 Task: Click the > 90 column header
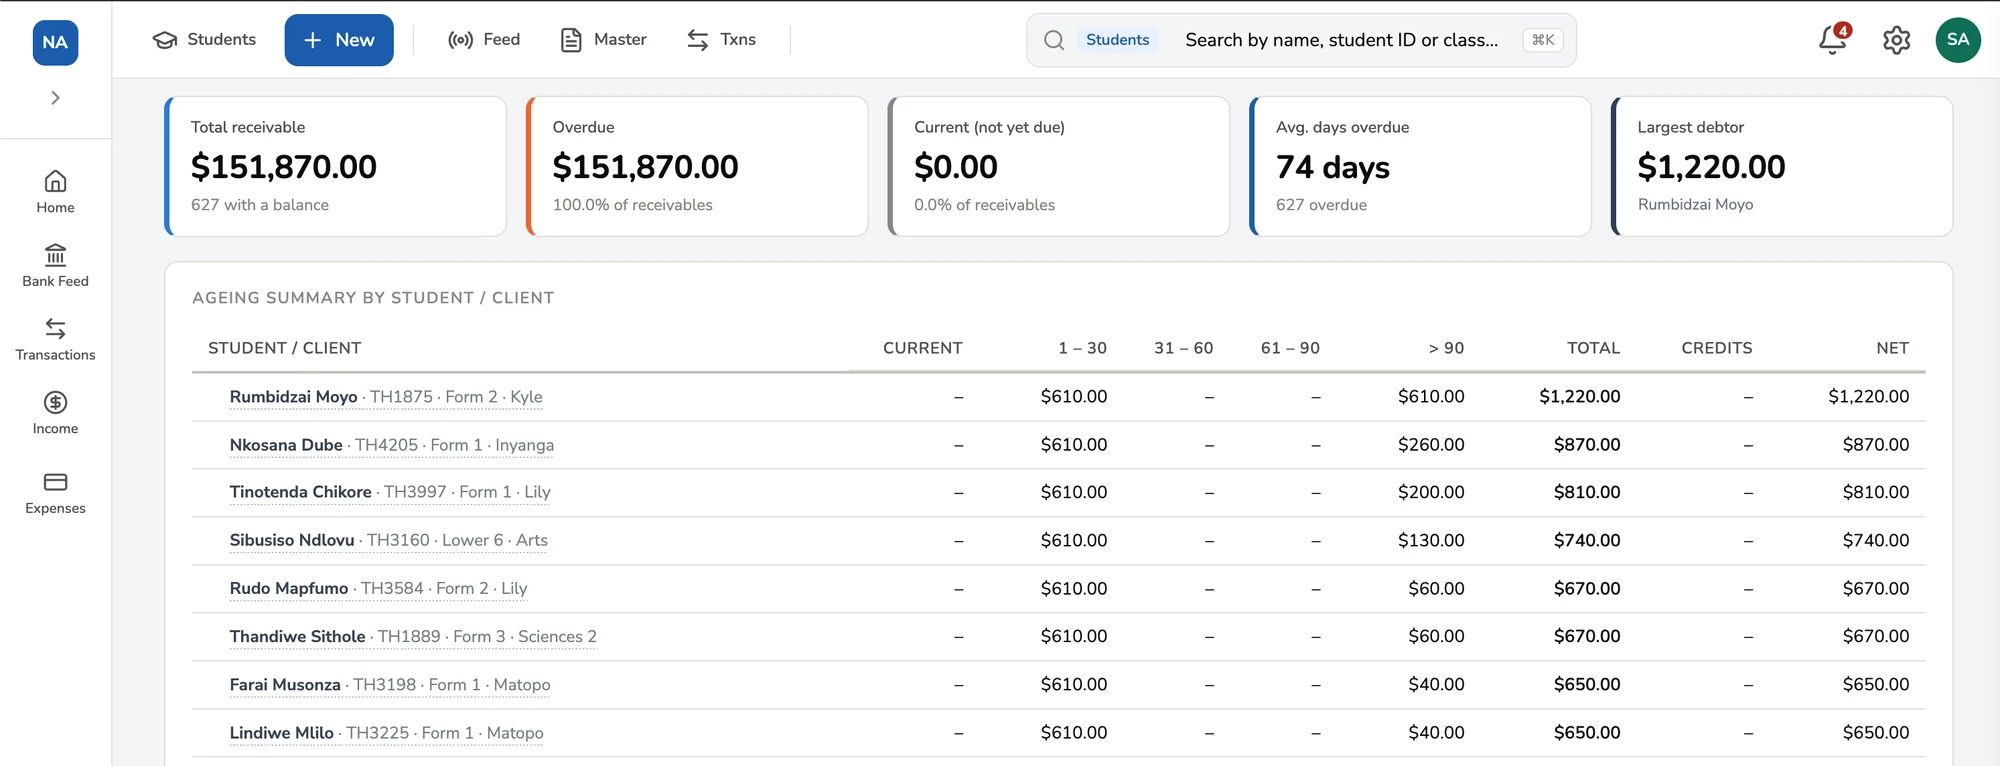(1446, 348)
